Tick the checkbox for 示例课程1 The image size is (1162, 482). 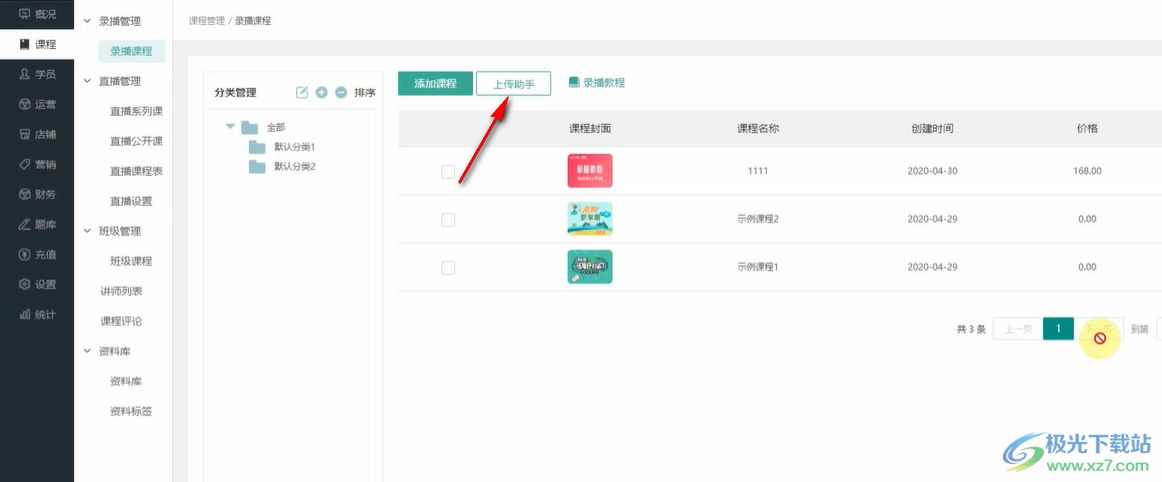pyautogui.click(x=448, y=268)
